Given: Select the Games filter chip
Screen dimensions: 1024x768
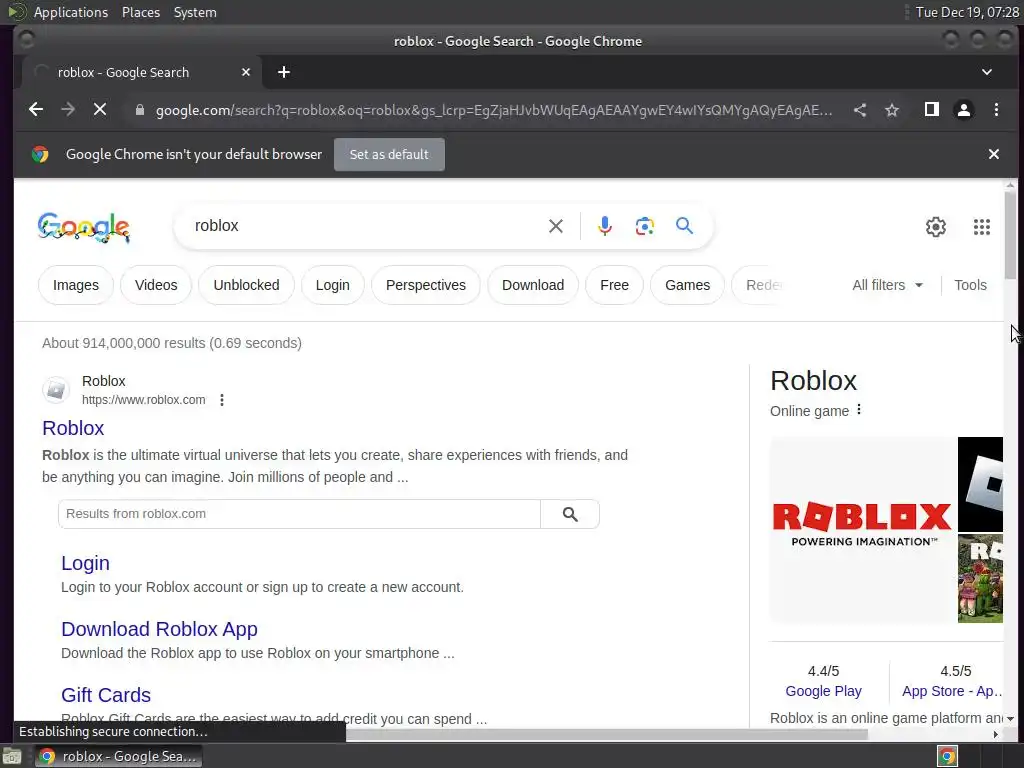Looking at the screenshot, I should tap(688, 285).
